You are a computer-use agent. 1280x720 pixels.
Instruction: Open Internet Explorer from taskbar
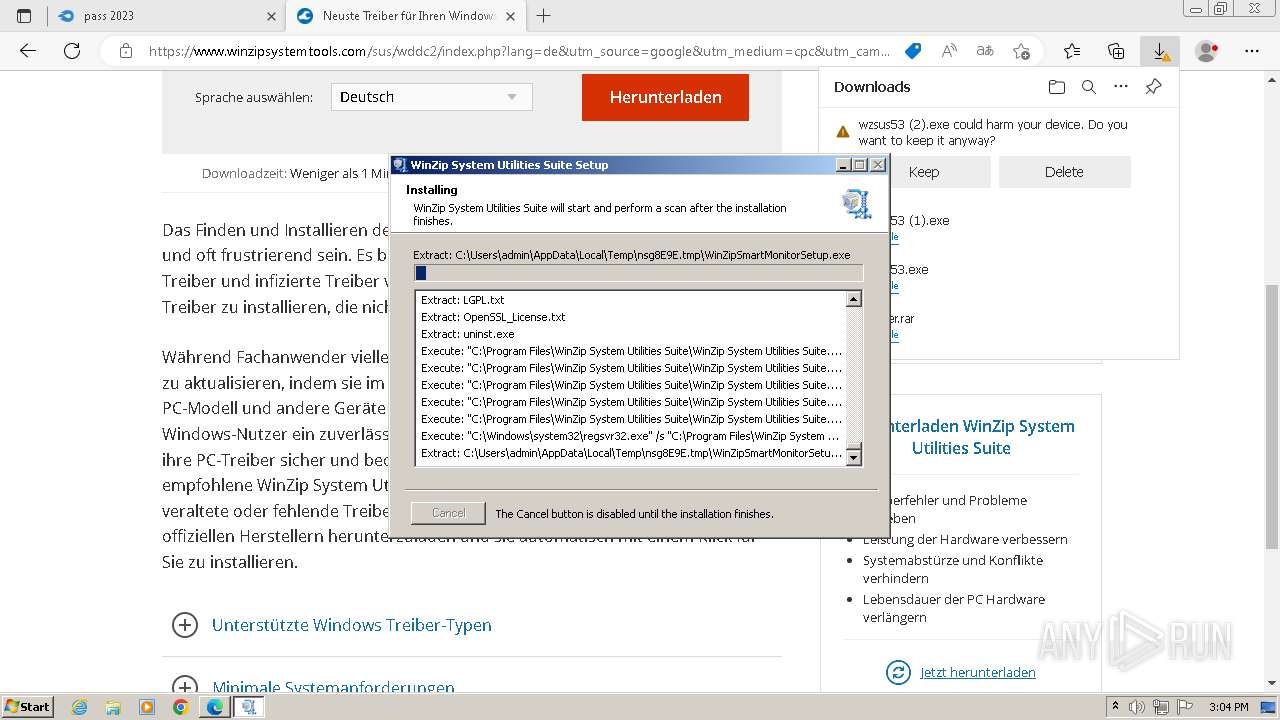(80, 707)
